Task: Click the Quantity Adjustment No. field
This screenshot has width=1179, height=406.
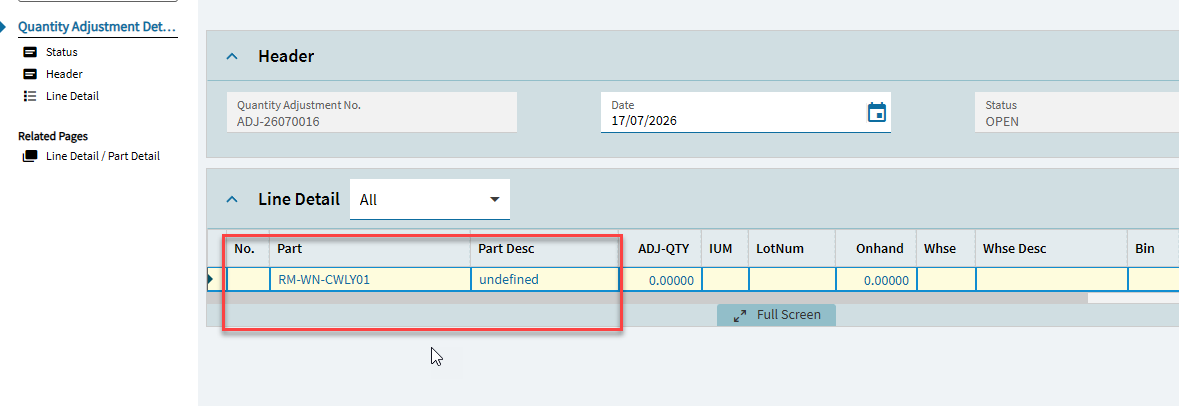Action: pos(371,113)
